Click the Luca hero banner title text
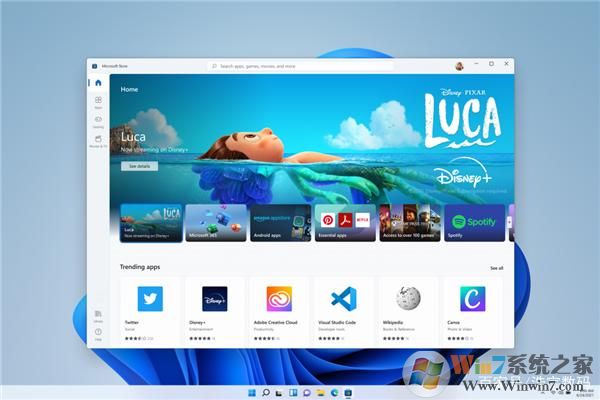 133,137
